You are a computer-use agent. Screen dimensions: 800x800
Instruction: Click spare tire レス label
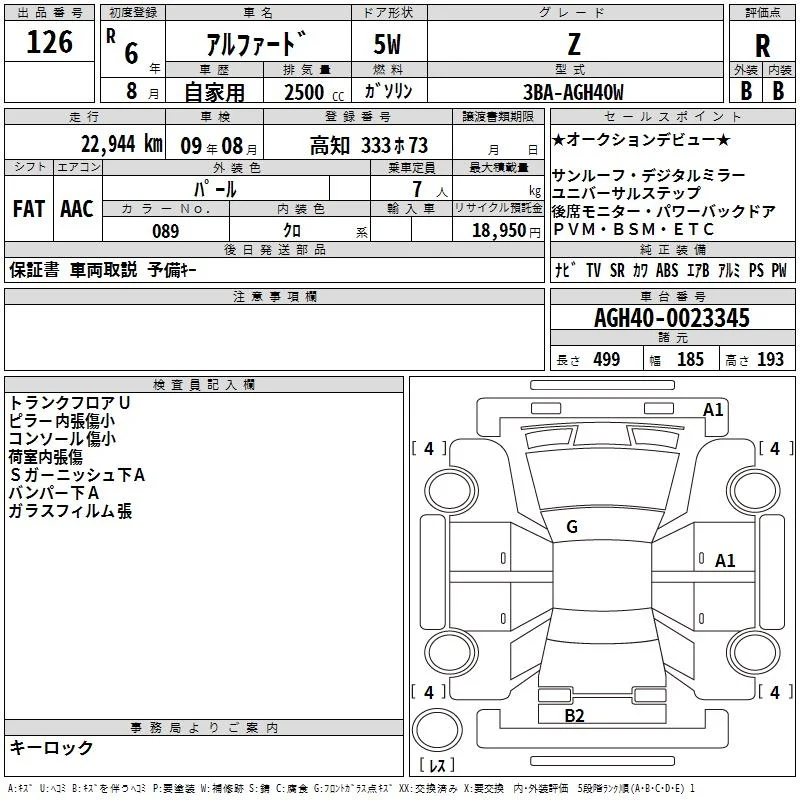(437, 765)
